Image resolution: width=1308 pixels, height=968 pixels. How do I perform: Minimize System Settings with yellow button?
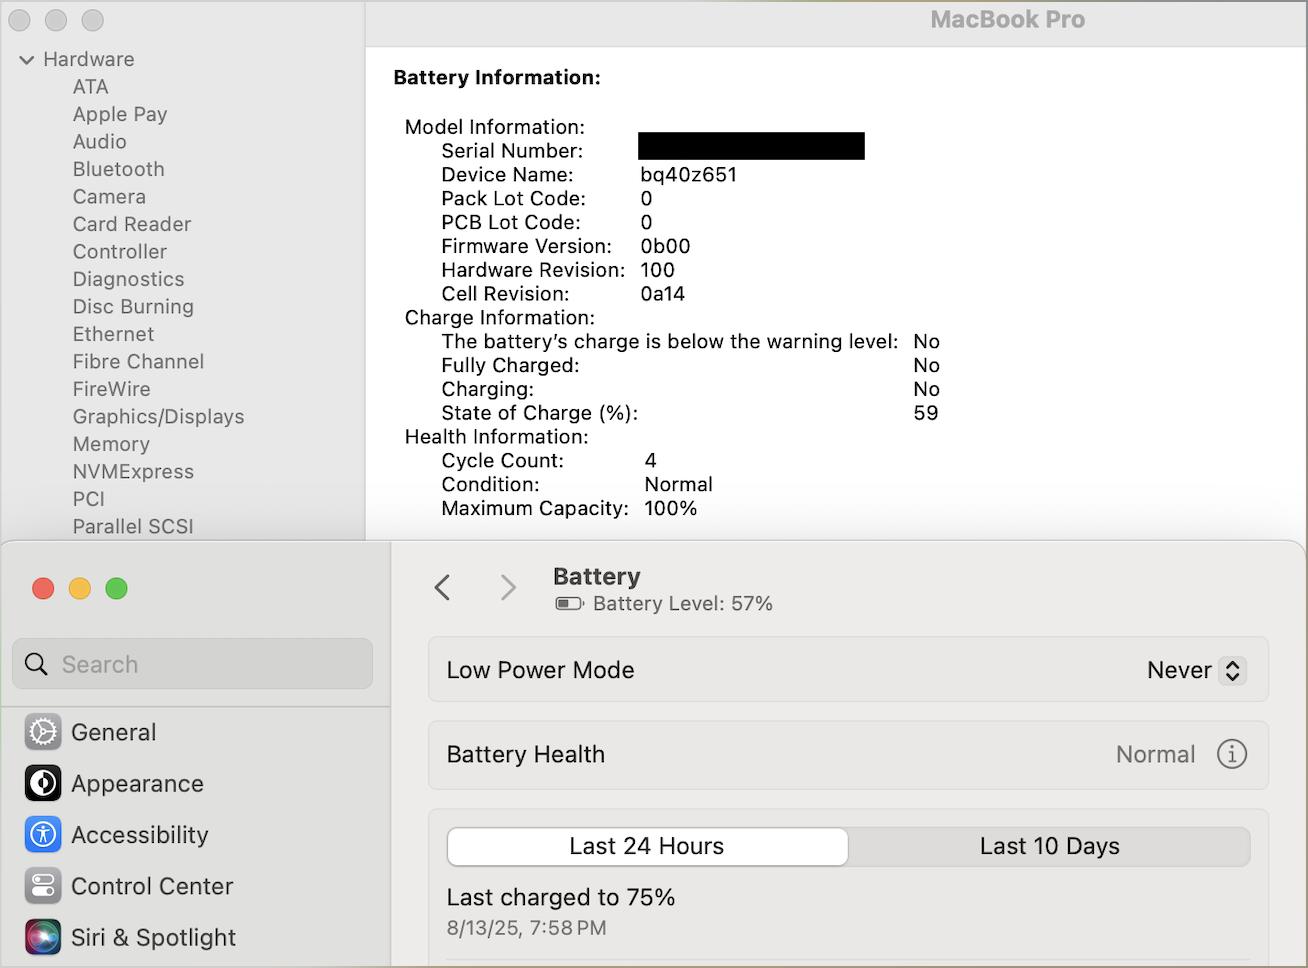(x=80, y=588)
